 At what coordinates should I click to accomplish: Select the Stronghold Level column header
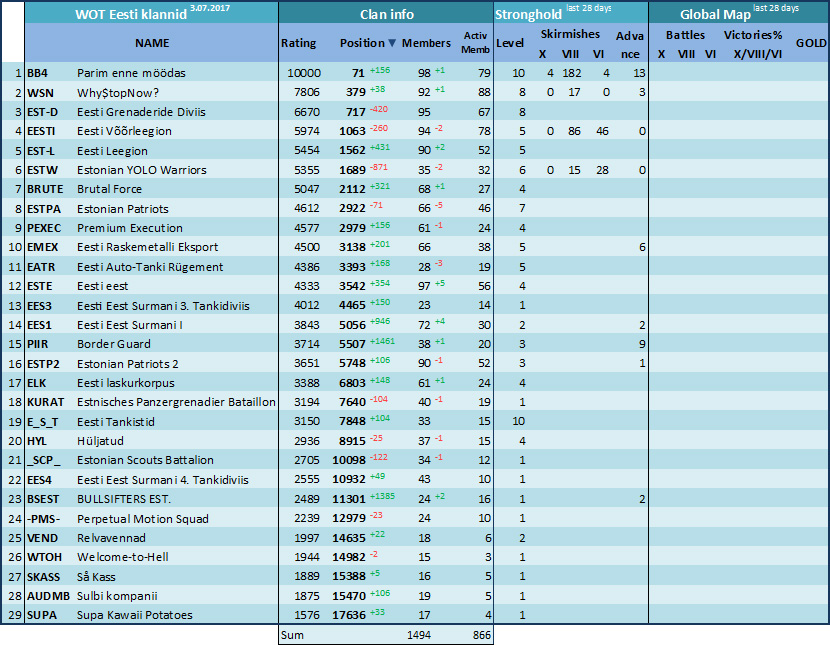[510, 43]
